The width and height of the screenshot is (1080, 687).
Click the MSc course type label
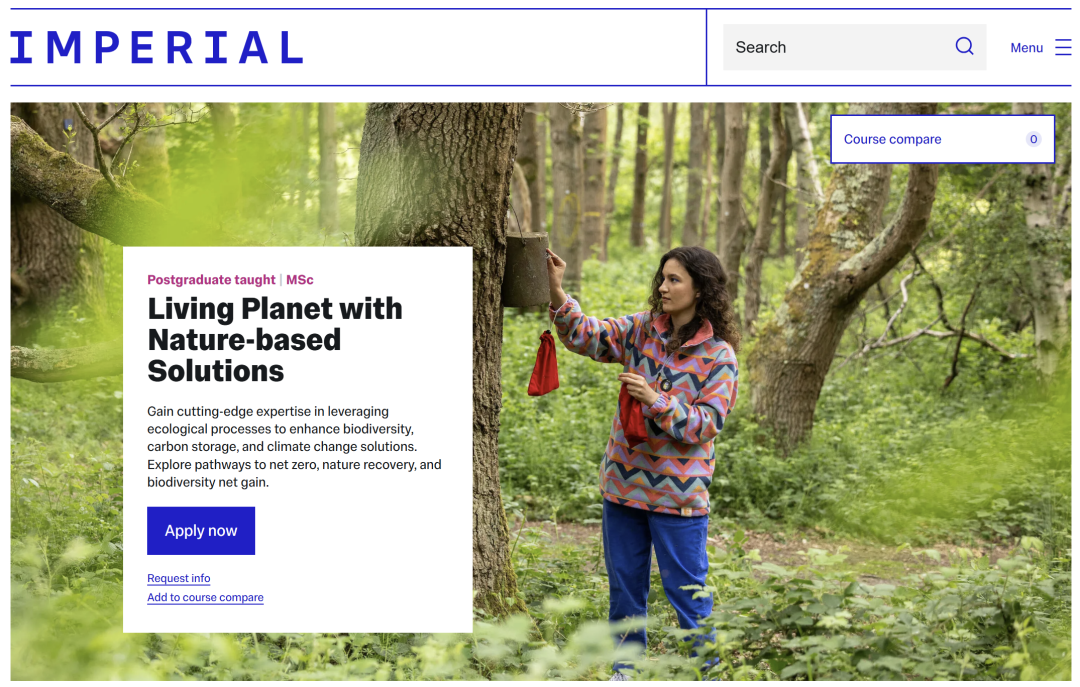[x=300, y=280]
